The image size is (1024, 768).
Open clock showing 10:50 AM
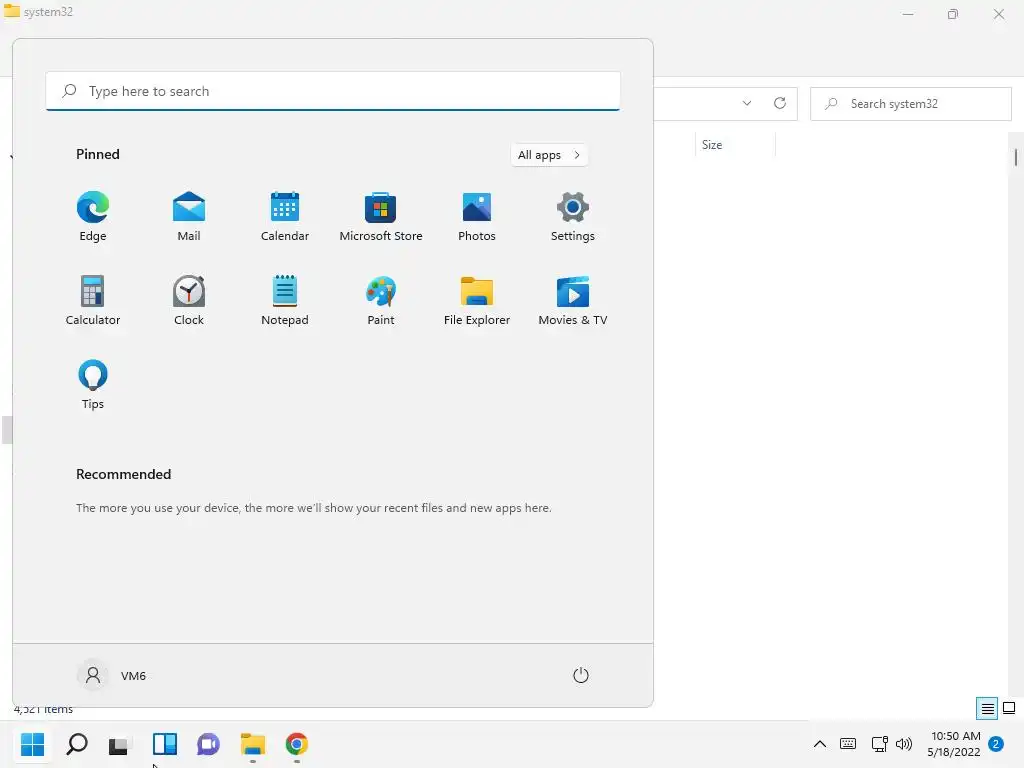pyautogui.click(x=955, y=744)
